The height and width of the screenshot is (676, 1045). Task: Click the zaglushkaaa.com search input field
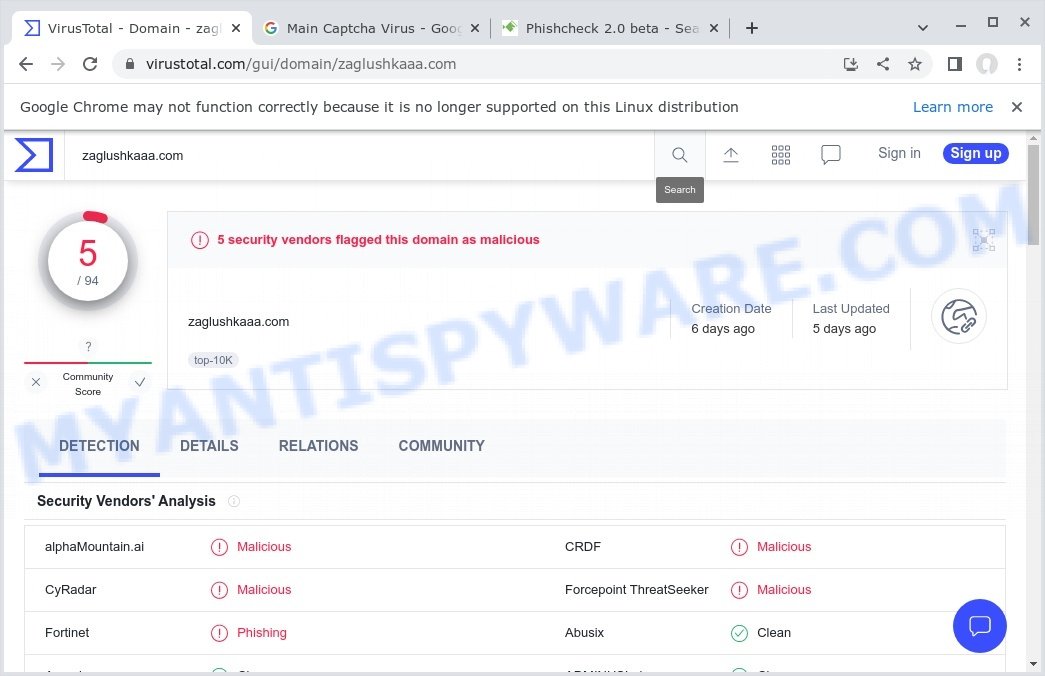360,155
